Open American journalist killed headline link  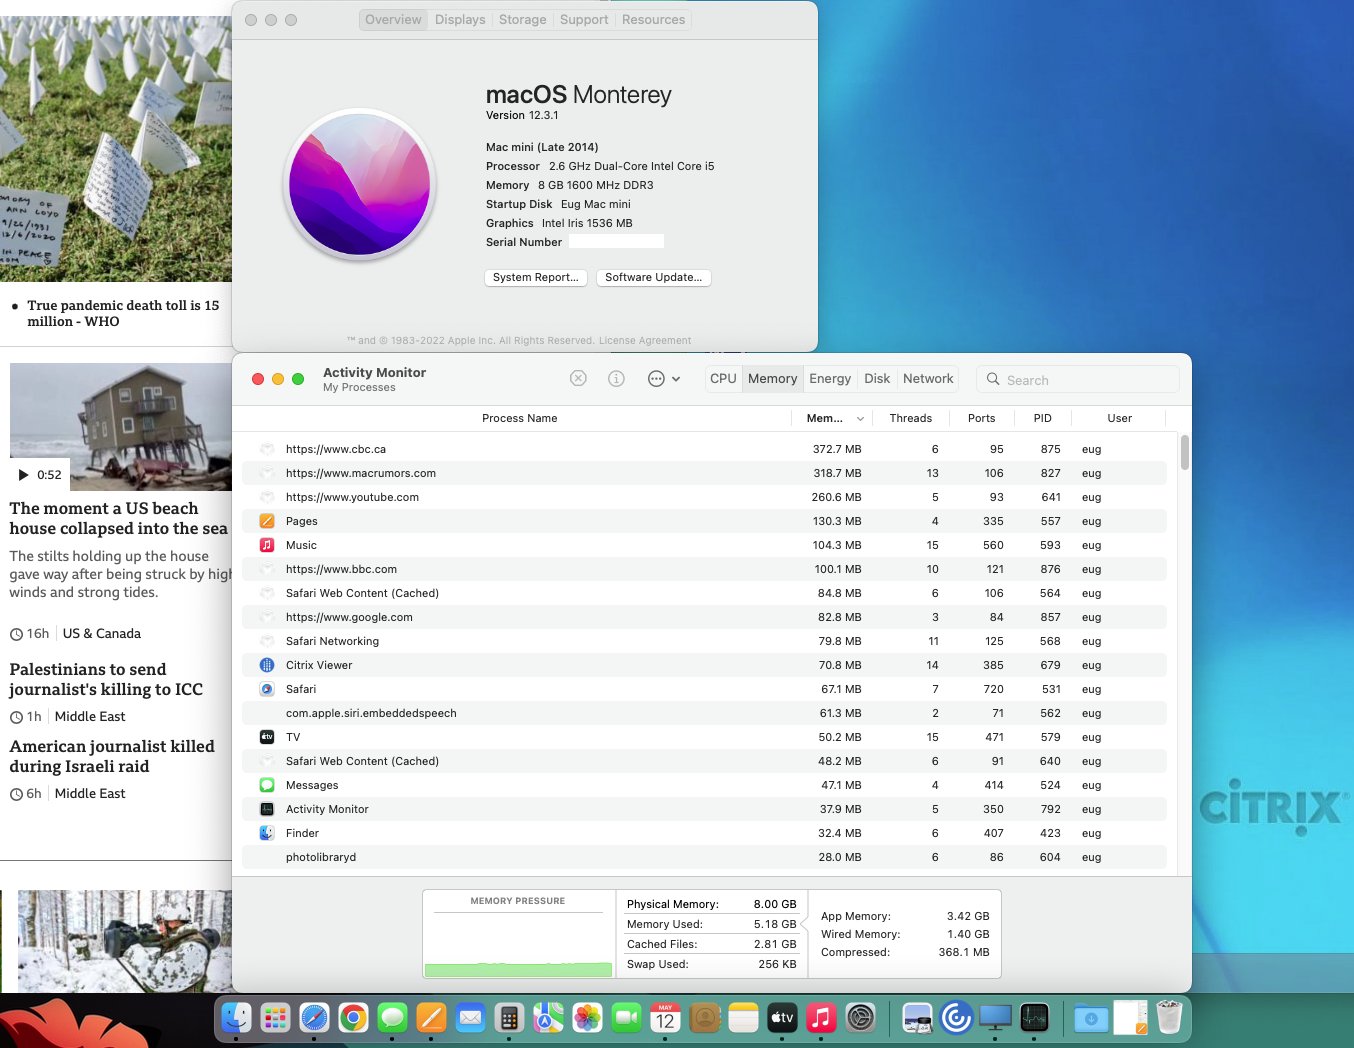tap(112, 756)
